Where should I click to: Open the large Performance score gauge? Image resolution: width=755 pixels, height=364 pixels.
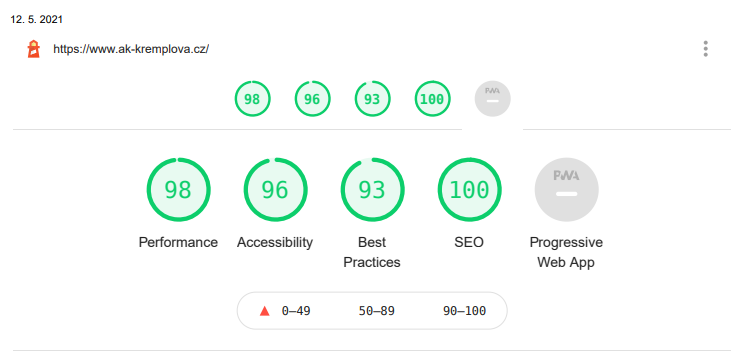pyautogui.click(x=178, y=190)
